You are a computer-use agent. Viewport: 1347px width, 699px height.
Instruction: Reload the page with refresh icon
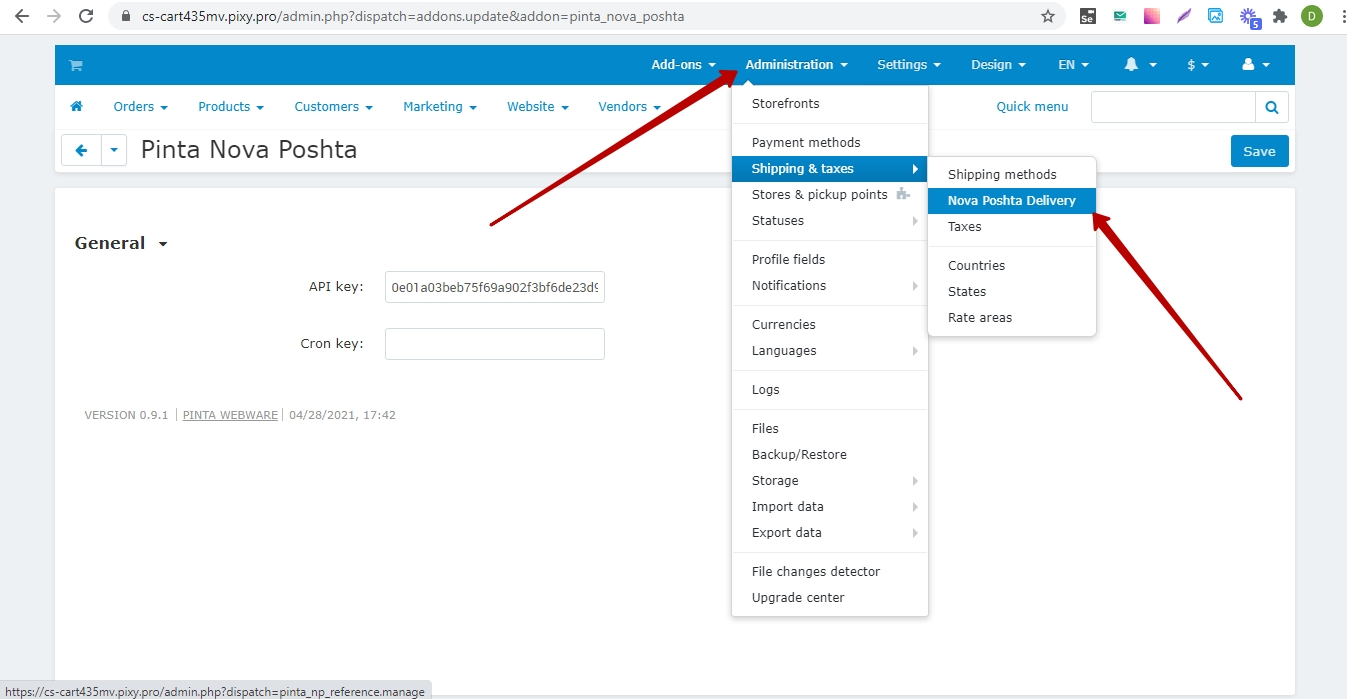pos(86,16)
